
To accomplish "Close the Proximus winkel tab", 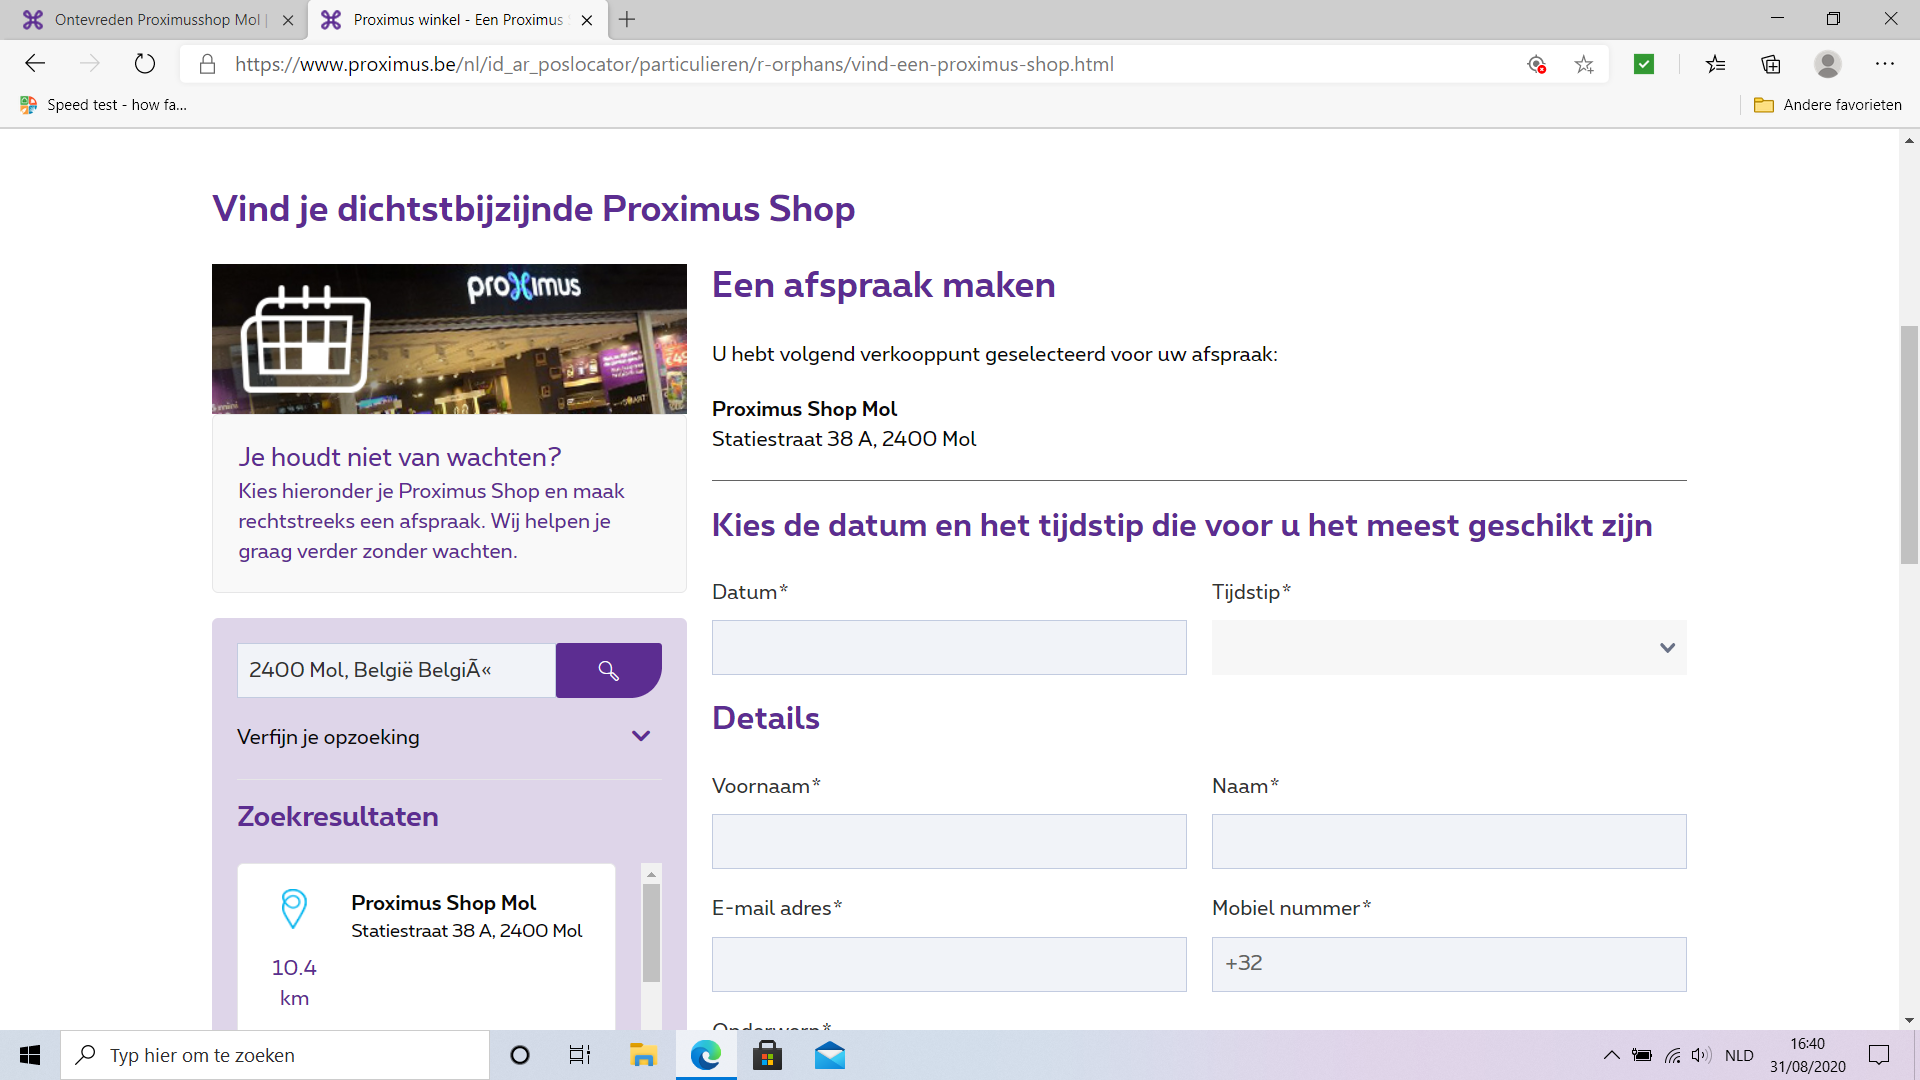I will (x=587, y=20).
